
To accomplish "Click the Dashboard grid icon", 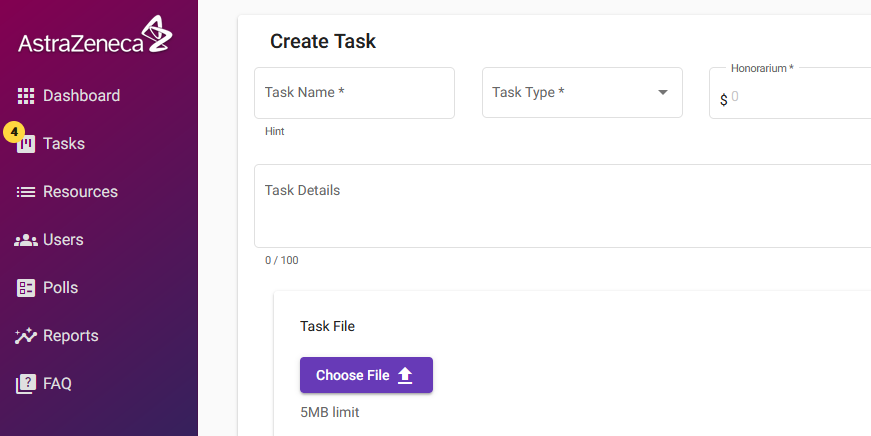I will click(26, 96).
